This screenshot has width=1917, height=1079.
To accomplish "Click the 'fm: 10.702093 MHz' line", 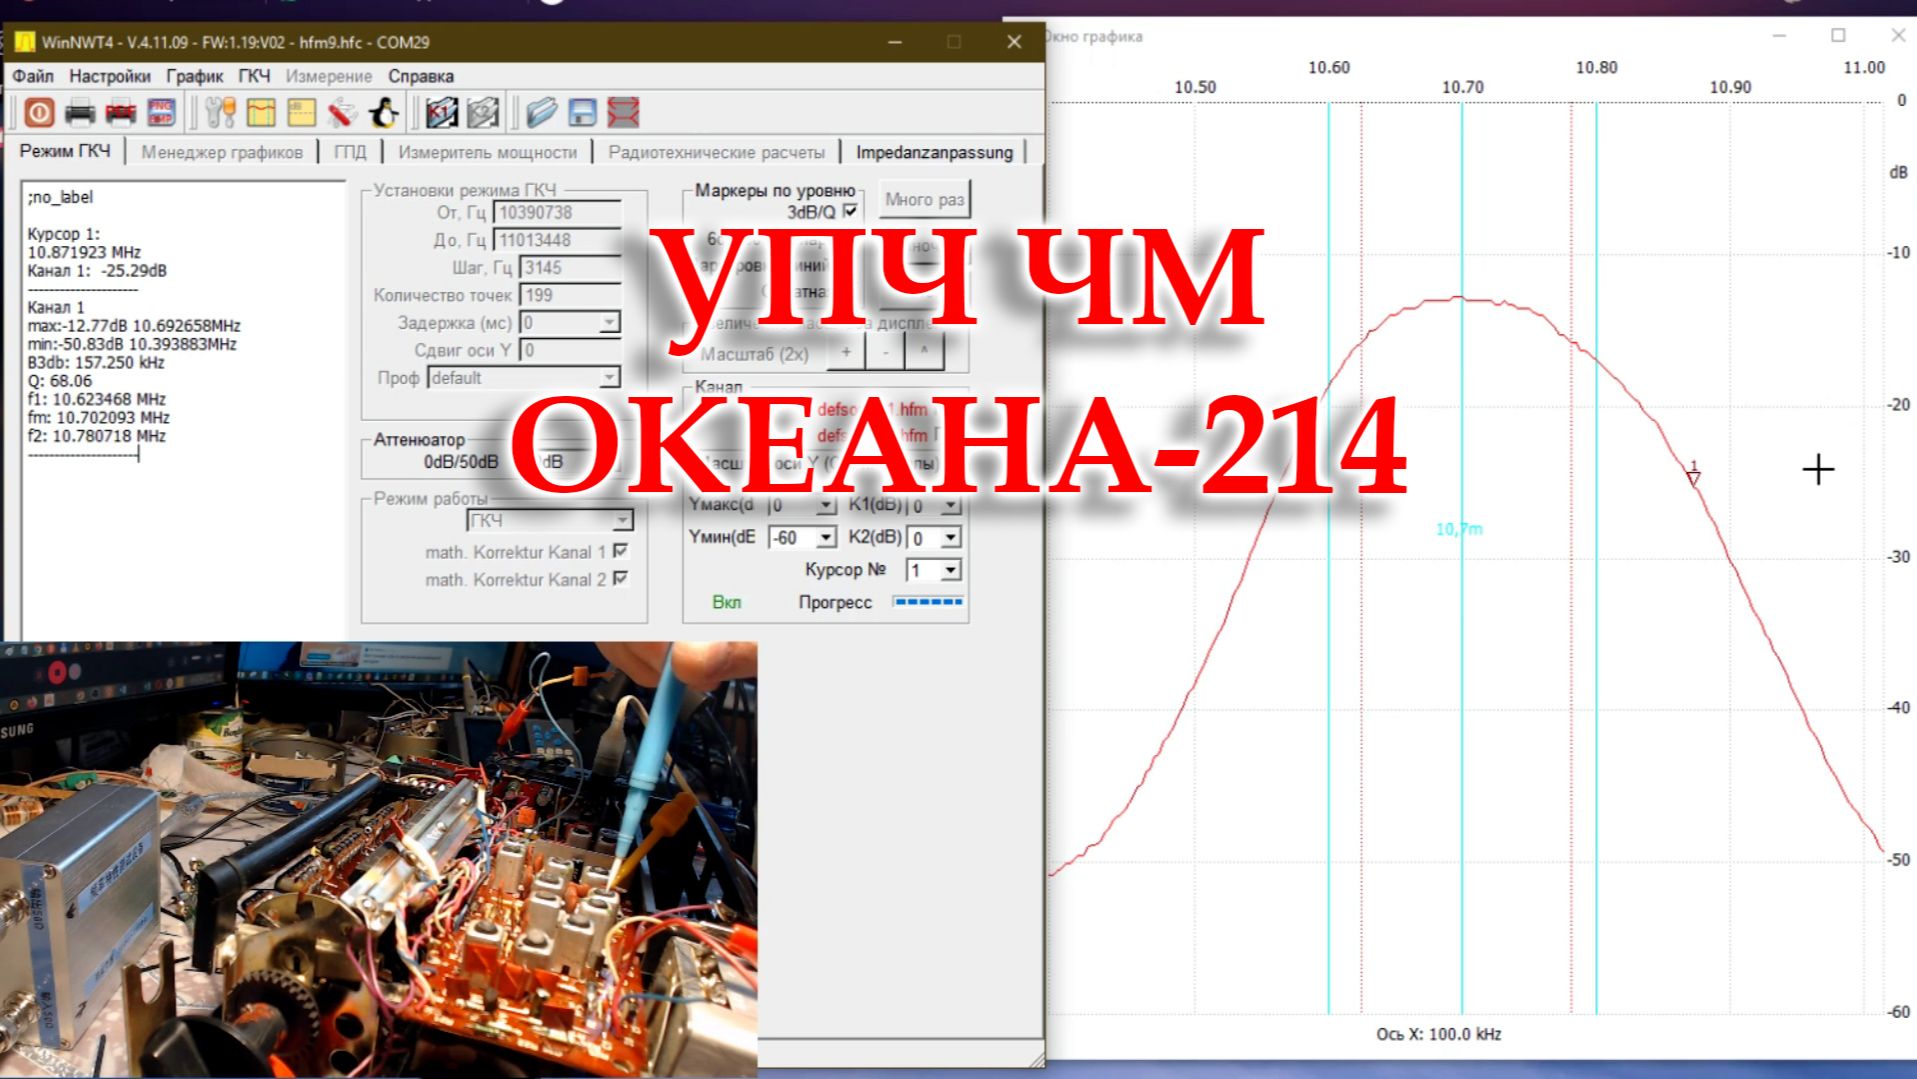I will click(99, 417).
